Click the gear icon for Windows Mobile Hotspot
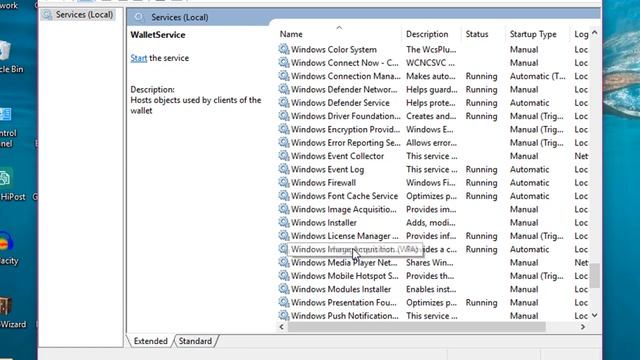 coord(284,276)
